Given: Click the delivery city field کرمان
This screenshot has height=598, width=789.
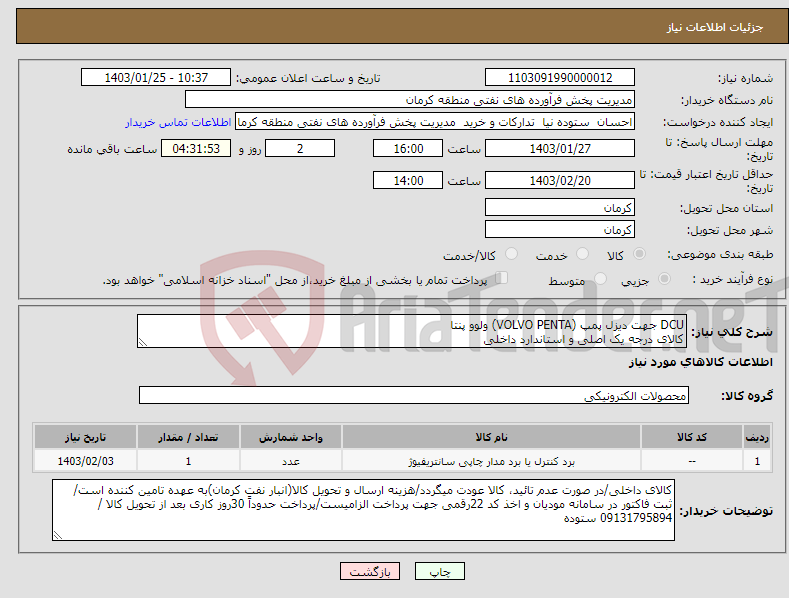Looking at the screenshot, I should click(560, 230).
